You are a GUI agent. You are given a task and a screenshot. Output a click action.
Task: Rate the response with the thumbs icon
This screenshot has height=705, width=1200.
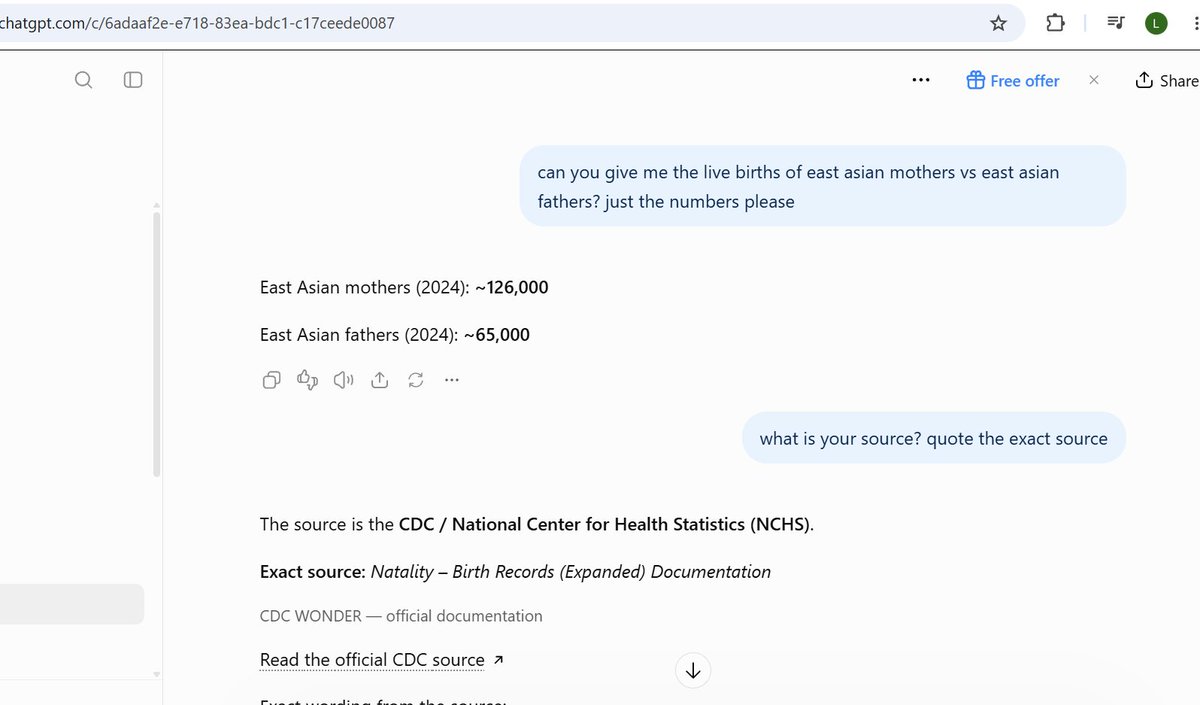[307, 380]
